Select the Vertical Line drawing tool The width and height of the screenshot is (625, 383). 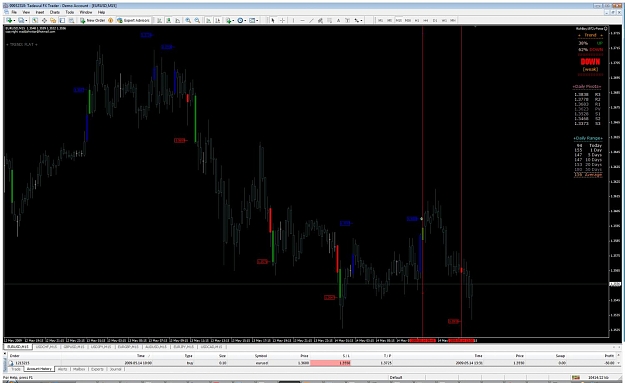click(x=293, y=20)
